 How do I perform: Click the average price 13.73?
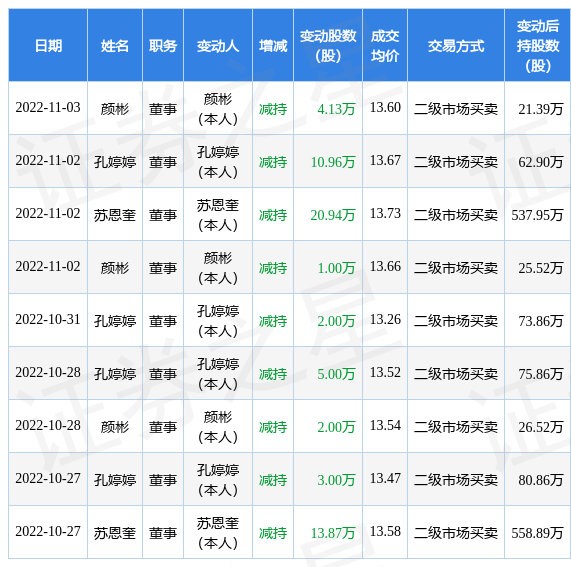[x=385, y=213]
